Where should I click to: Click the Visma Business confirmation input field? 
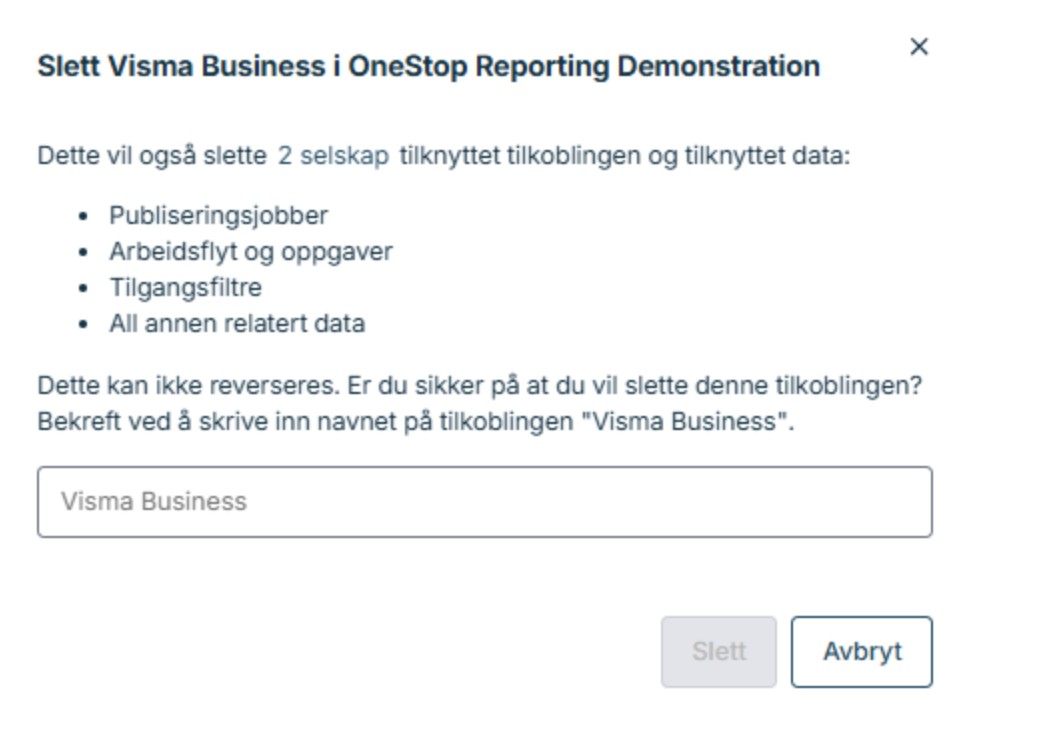[484, 501]
